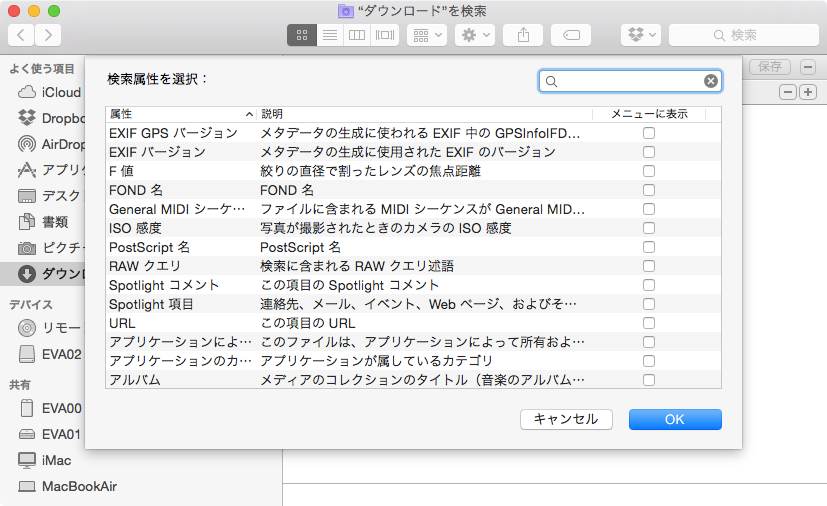Check the box for F 値
The width and height of the screenshot is (827, 506).
[649, 171]
